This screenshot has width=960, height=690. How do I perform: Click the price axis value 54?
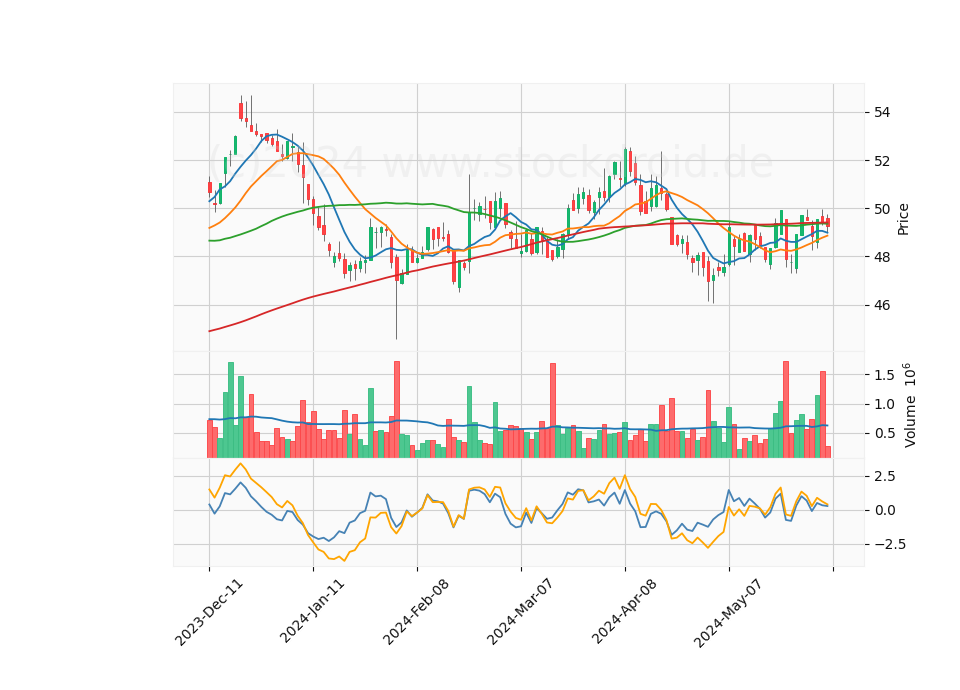882,113
